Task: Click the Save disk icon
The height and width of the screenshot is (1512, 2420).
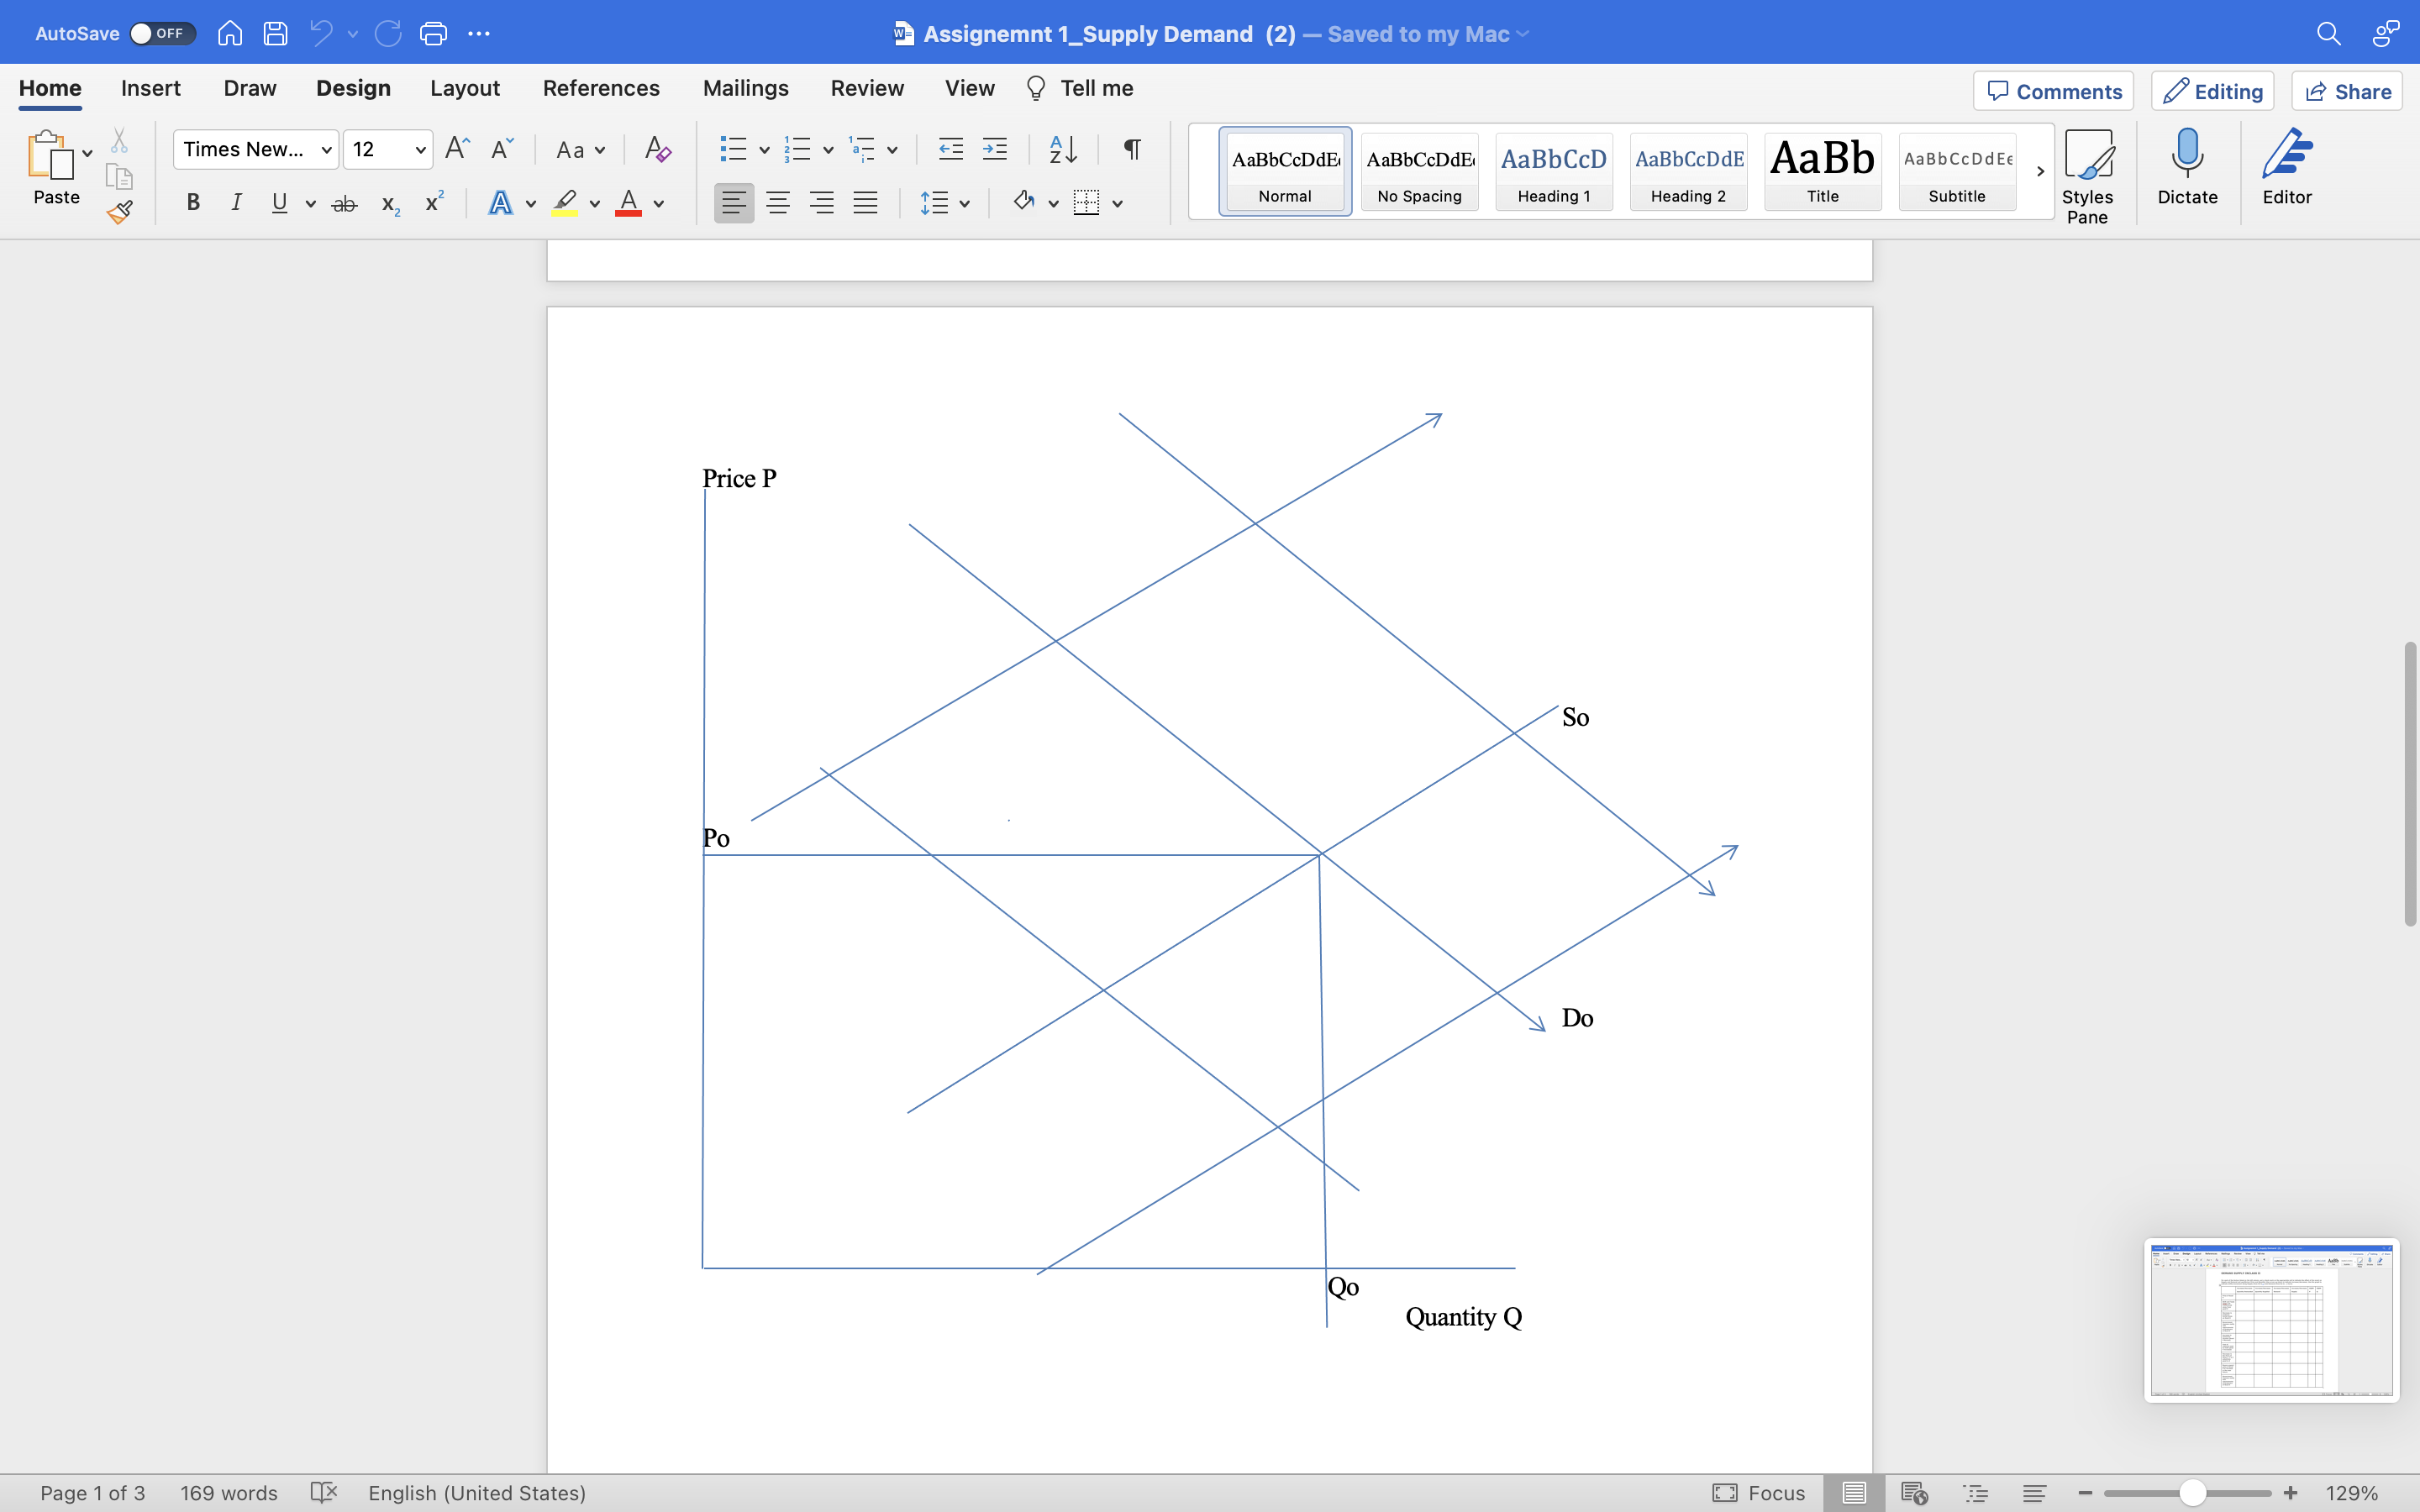Action: (x=275, y=34)
